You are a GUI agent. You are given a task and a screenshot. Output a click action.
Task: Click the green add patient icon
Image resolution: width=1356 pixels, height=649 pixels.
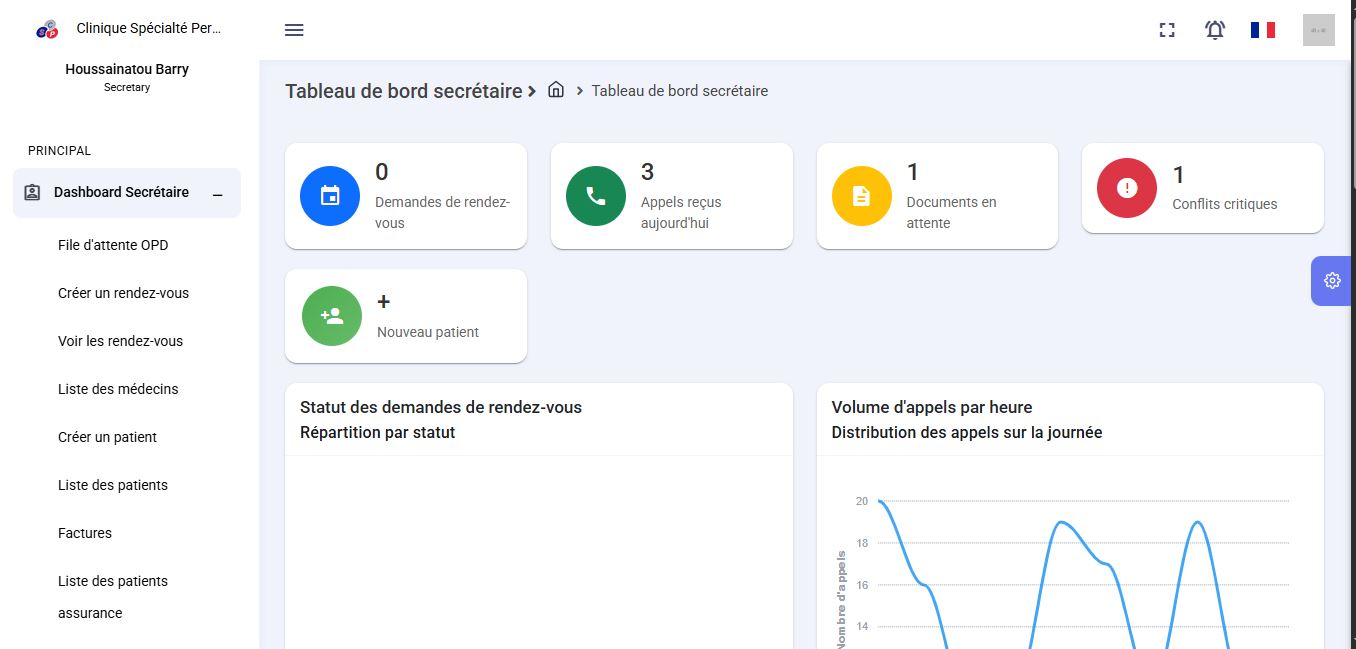[x=332, y=316]
